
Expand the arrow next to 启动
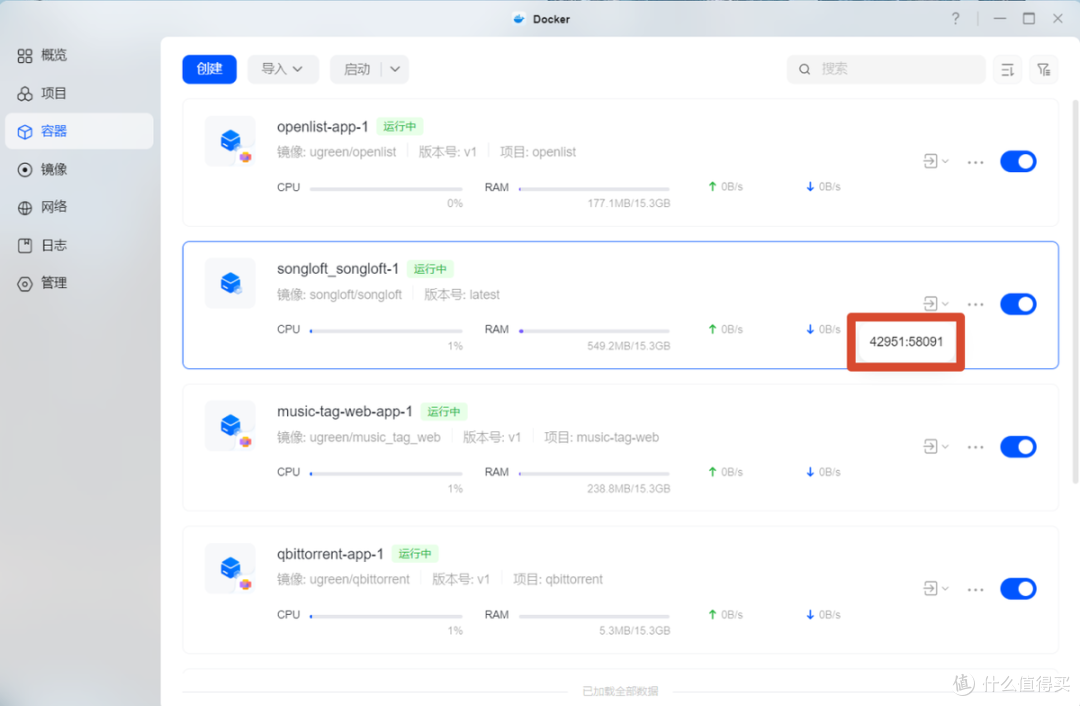(x=395, y=69)
